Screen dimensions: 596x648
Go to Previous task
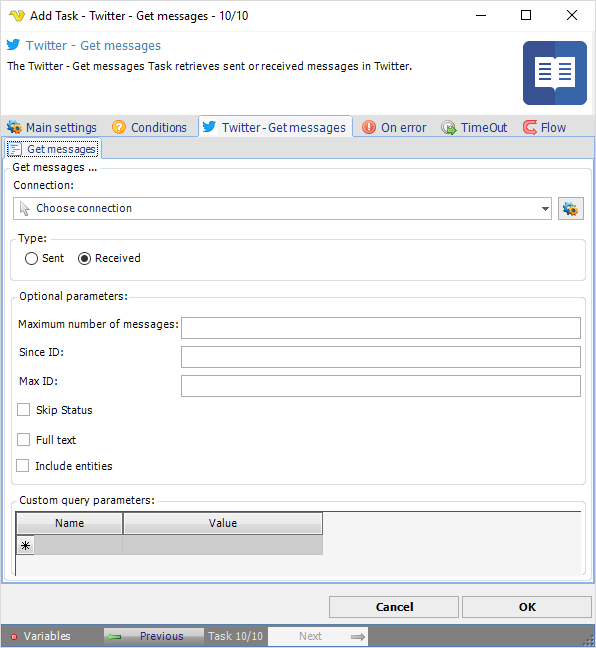point(154,636)
